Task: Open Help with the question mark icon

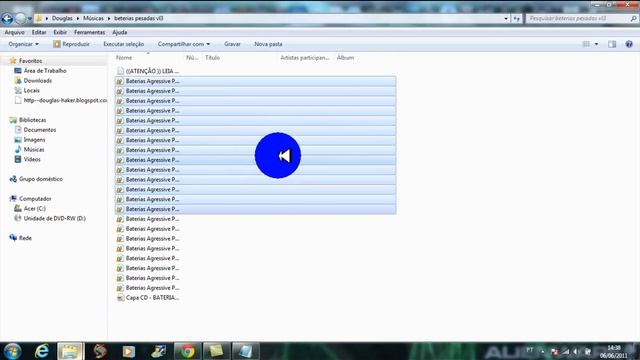Action: (629, 44)
